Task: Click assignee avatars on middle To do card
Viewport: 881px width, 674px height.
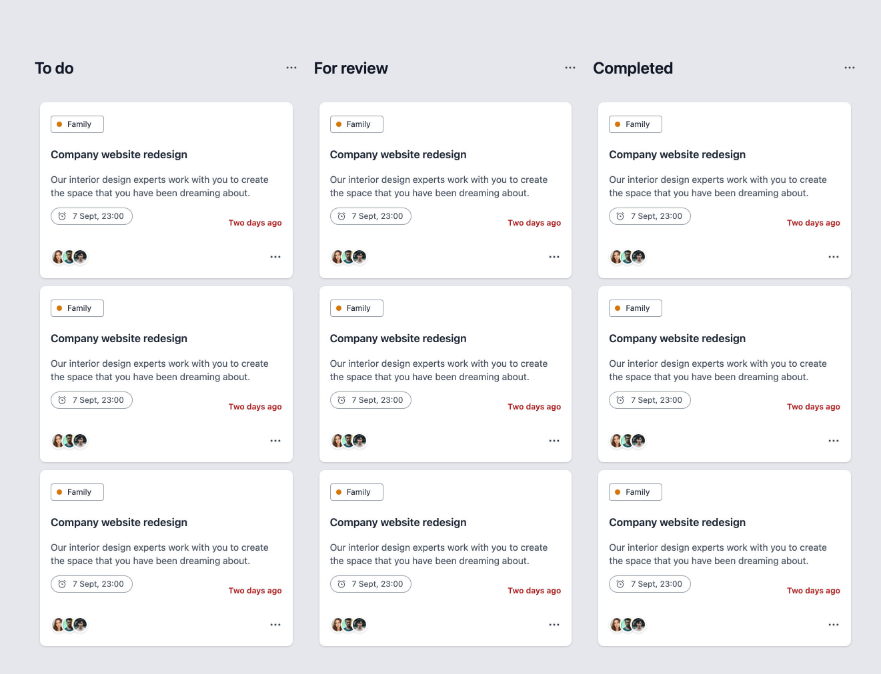Action: (70, 441)
